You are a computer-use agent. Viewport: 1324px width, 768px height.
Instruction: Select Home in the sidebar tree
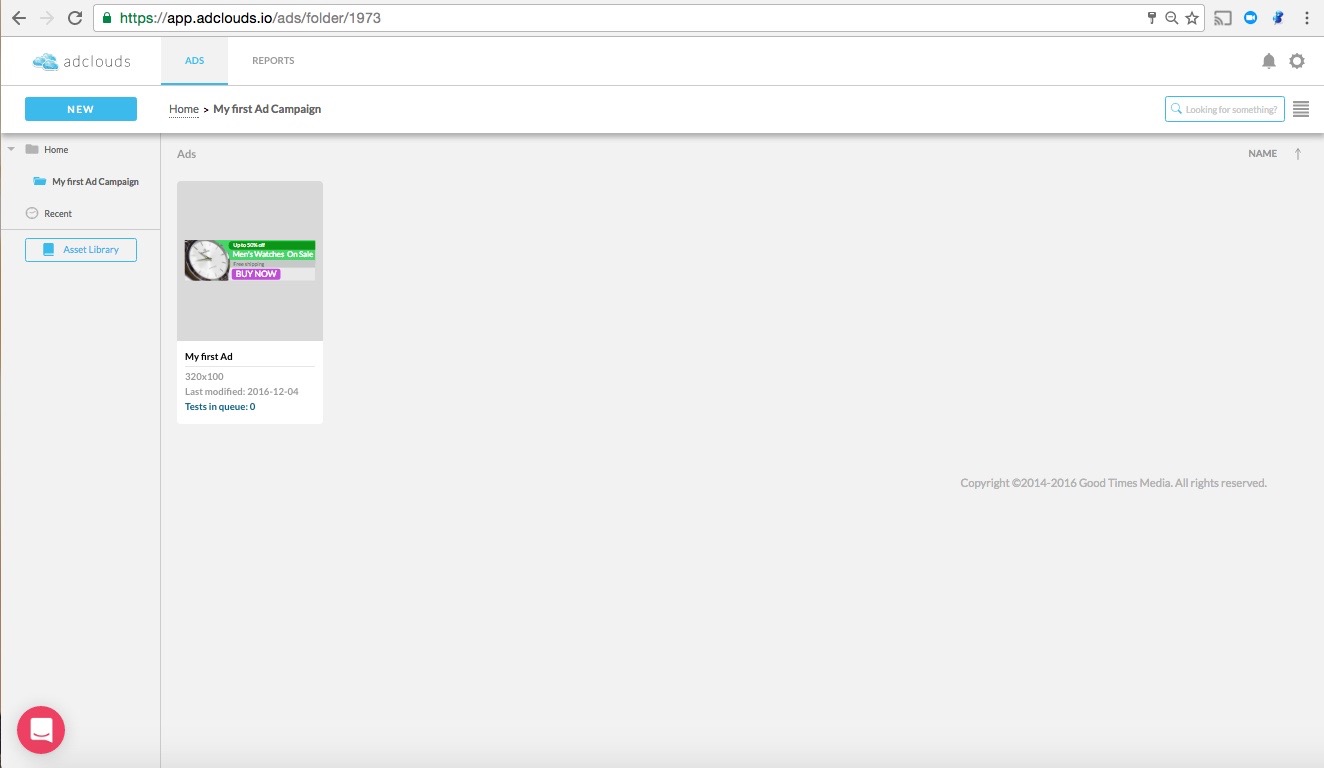tap(56, 149)
